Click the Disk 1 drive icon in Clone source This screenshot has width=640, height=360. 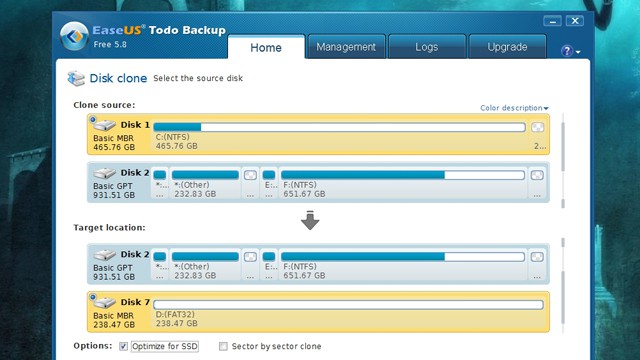coord(104,125)
